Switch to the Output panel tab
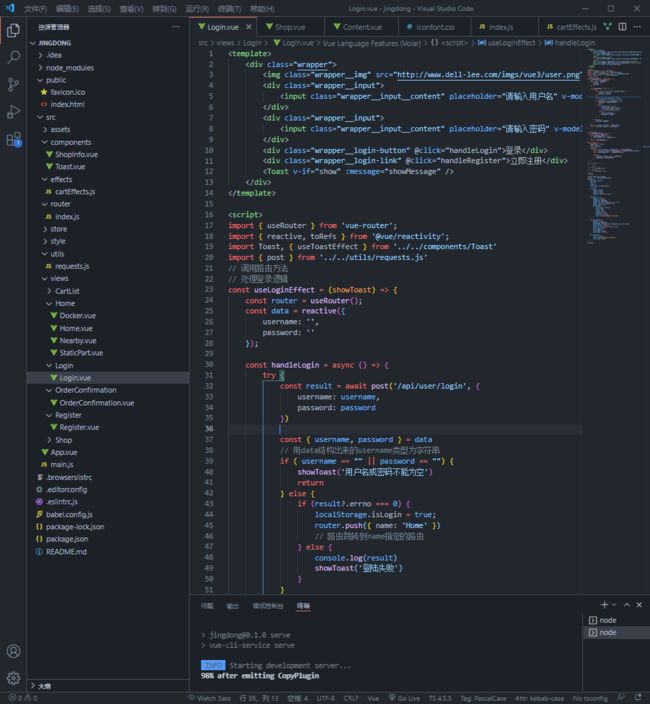Image resolution: width=650 pixels, height=704 pixels. [233, 606]
